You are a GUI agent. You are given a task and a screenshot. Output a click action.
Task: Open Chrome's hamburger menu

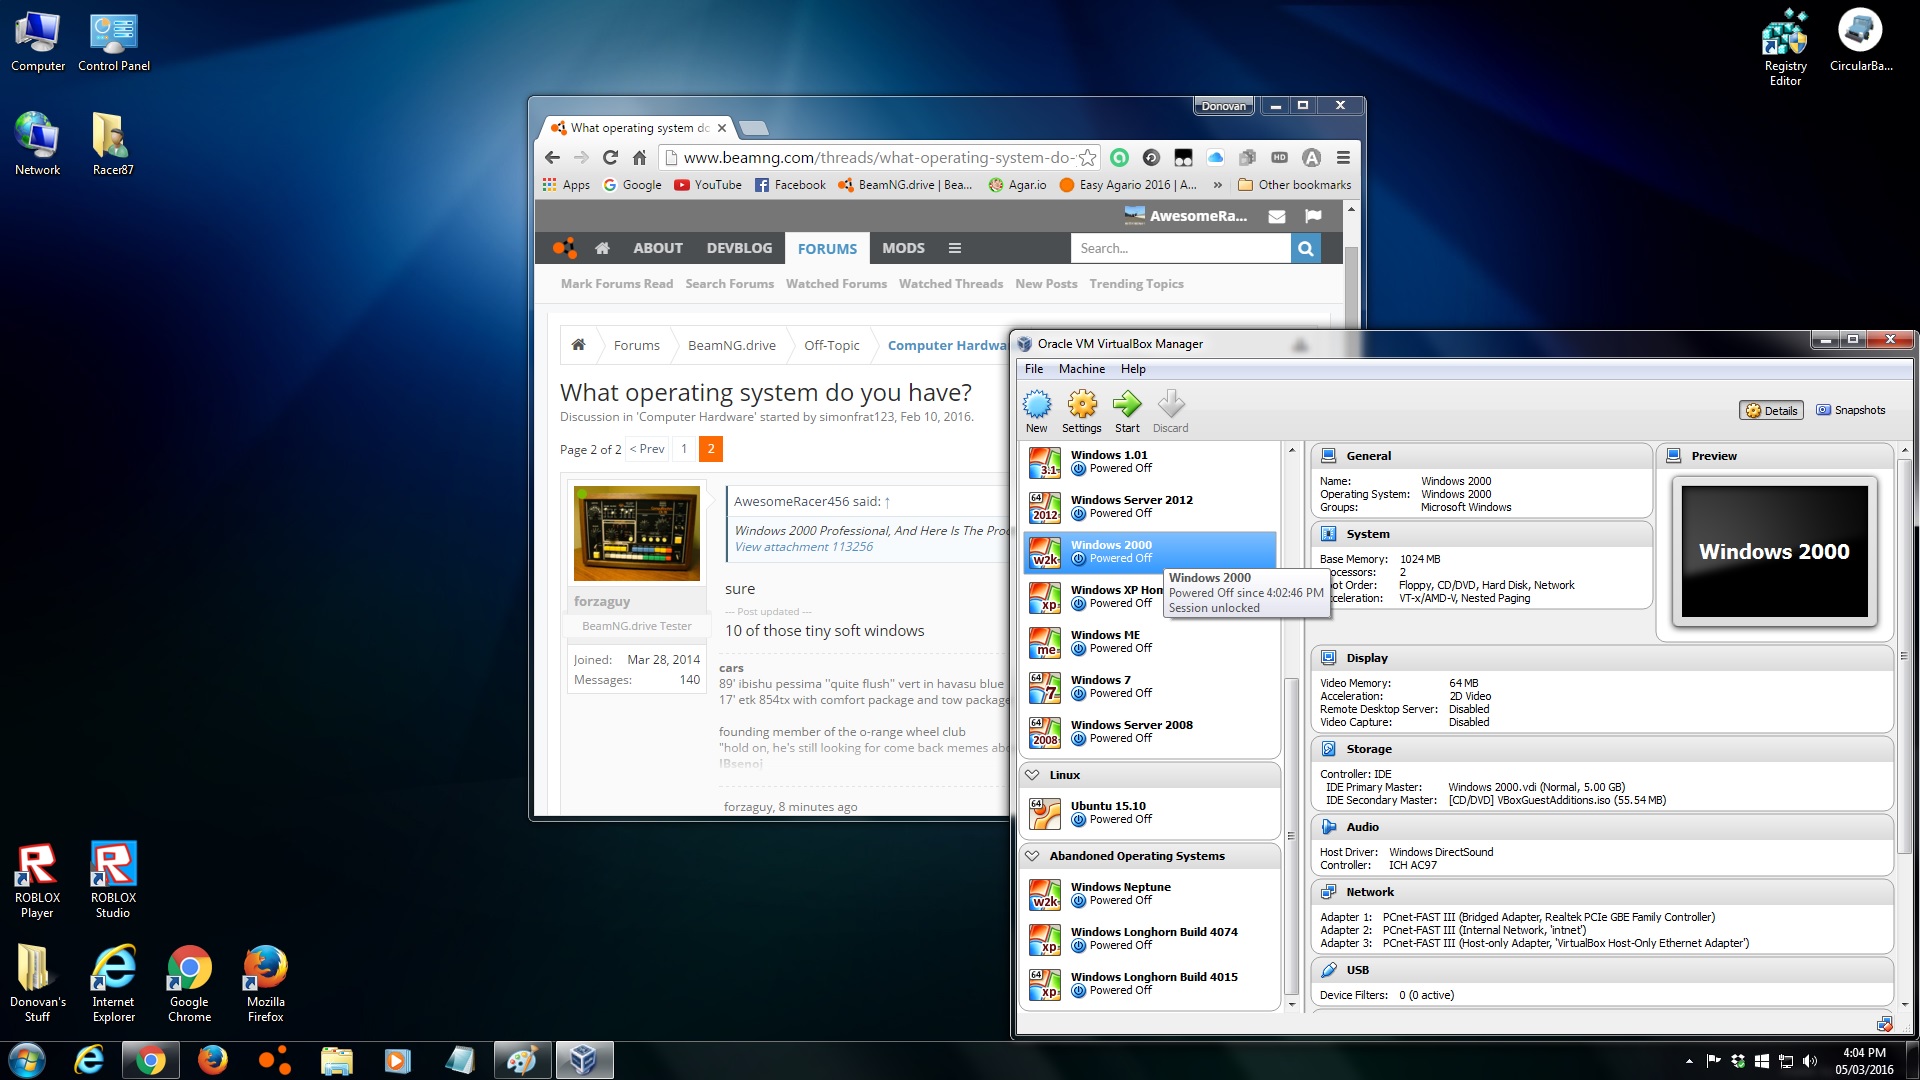coord(1343,158)
